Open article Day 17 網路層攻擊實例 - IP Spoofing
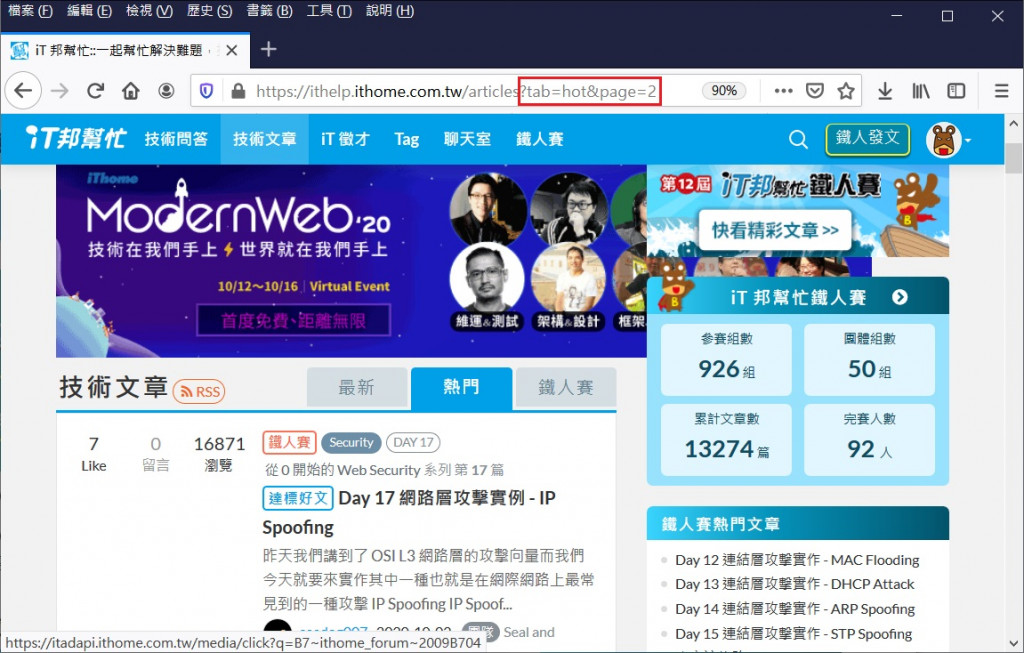1024x653 pixels. coord(409,513)
